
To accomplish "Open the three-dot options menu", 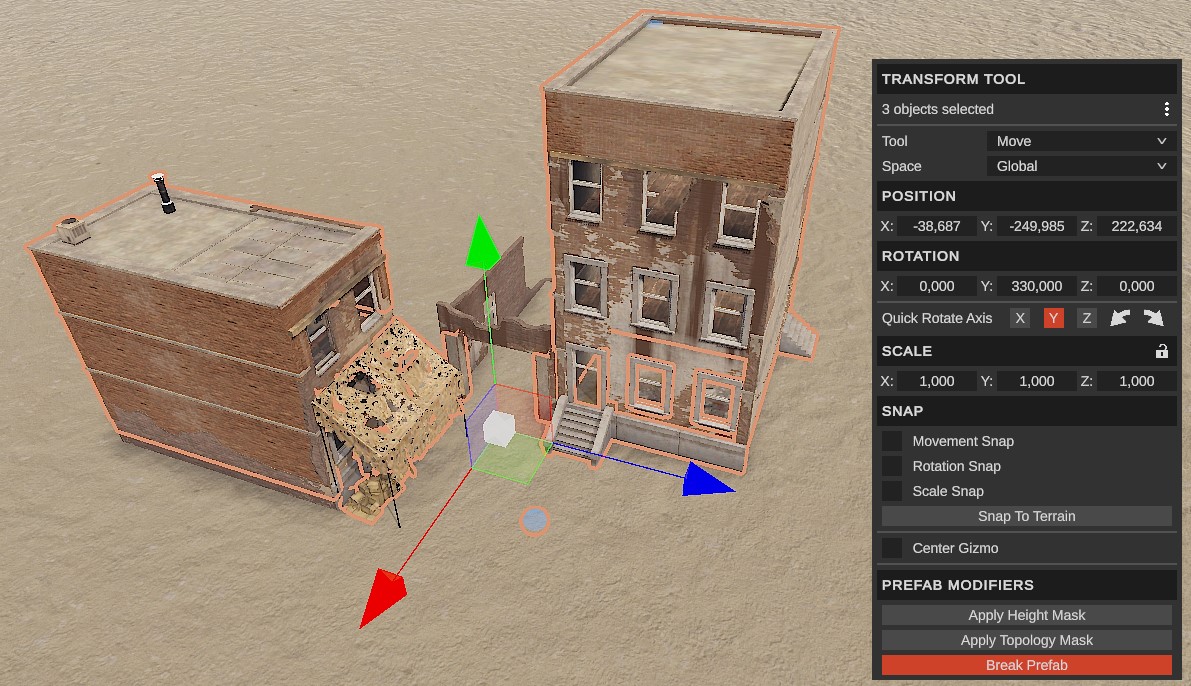I will 1166,109.
